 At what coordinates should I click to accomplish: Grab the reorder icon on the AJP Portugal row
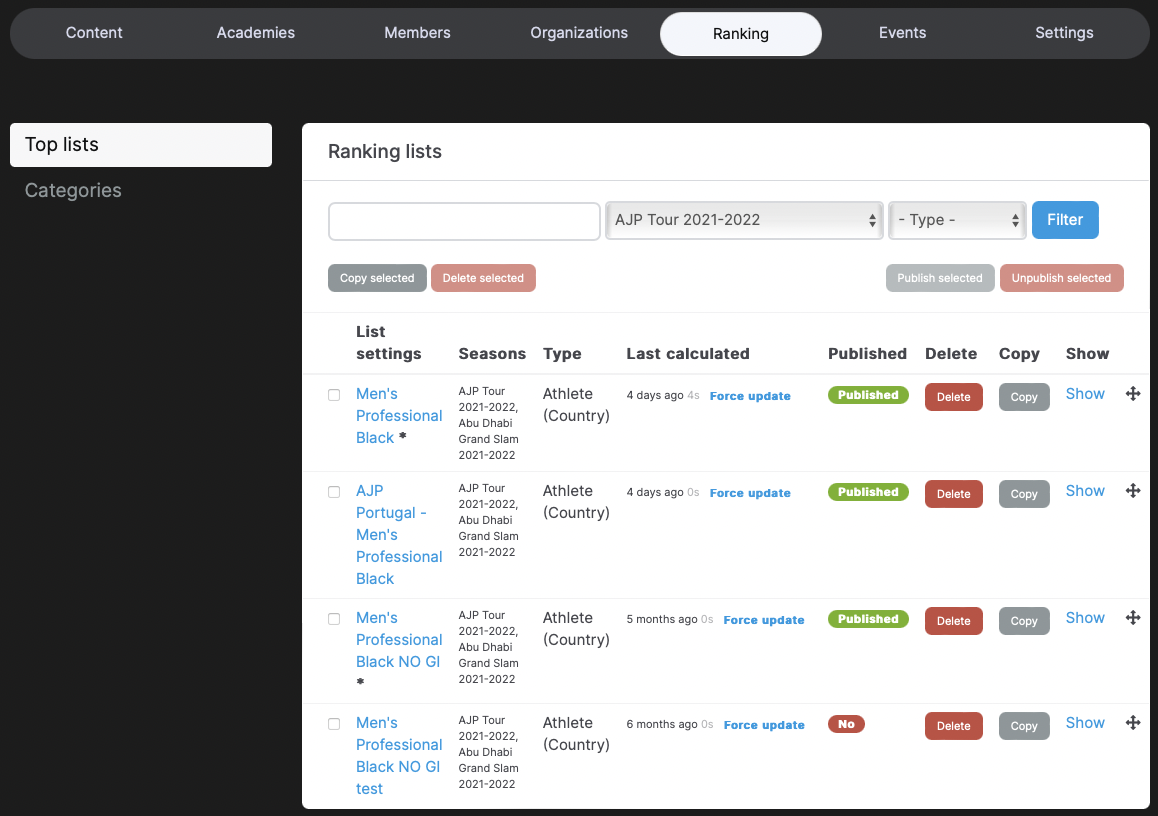point(1133,491)
